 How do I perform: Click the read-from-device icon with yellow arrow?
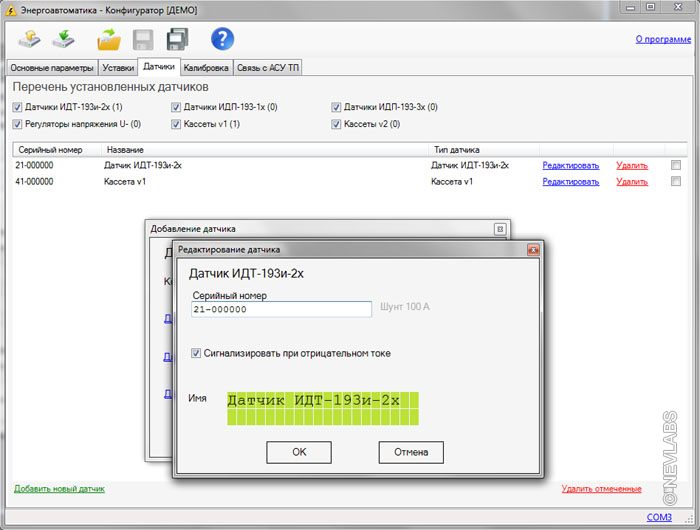[x=30, y=40]
